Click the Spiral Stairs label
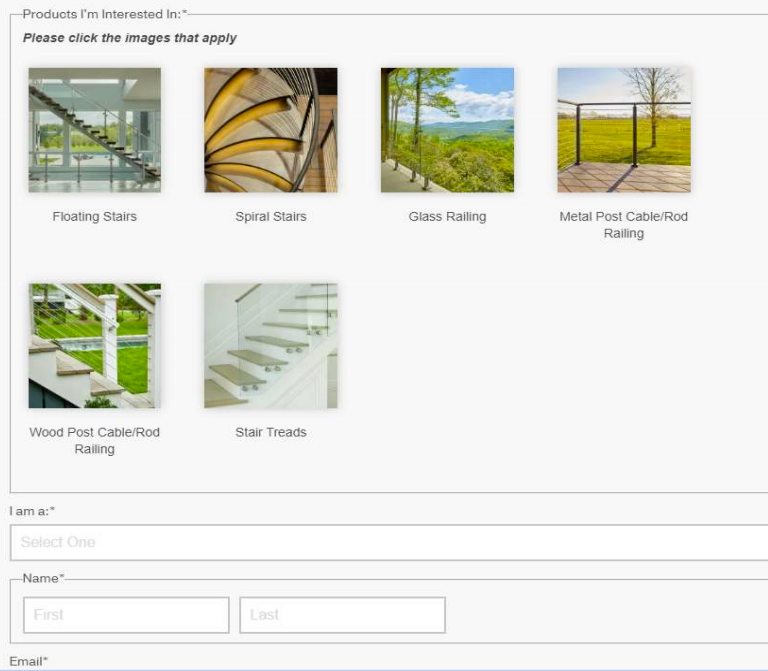 [x=271, y=216]
